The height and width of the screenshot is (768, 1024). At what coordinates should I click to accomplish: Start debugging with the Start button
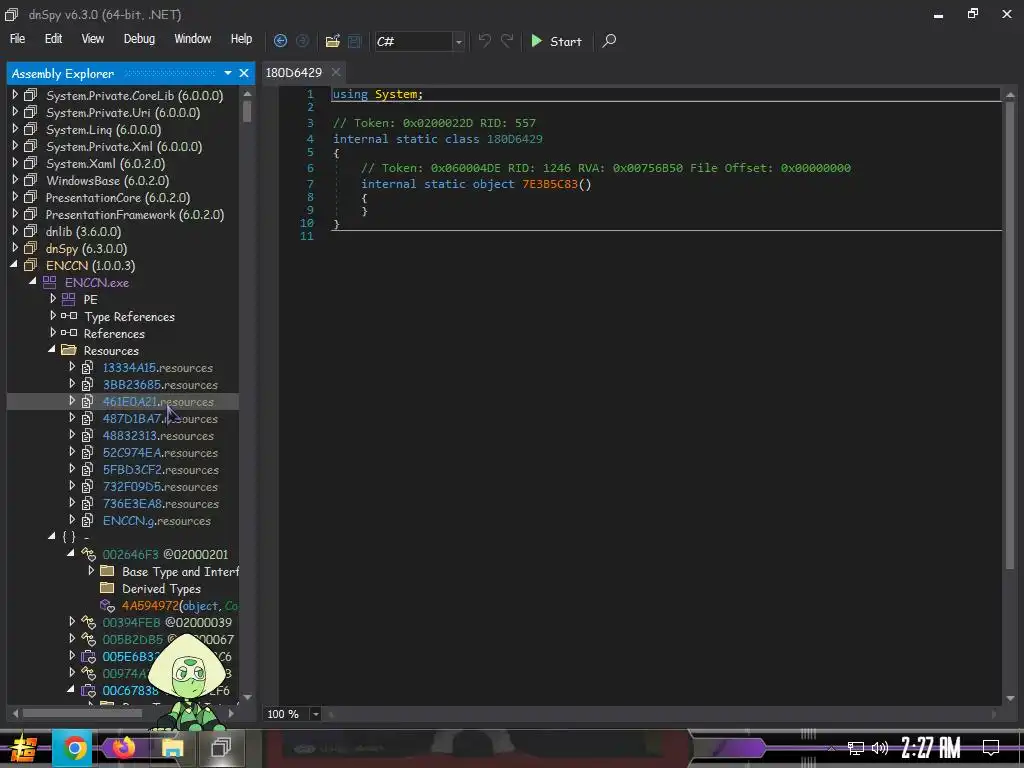[x=556, y=41]
